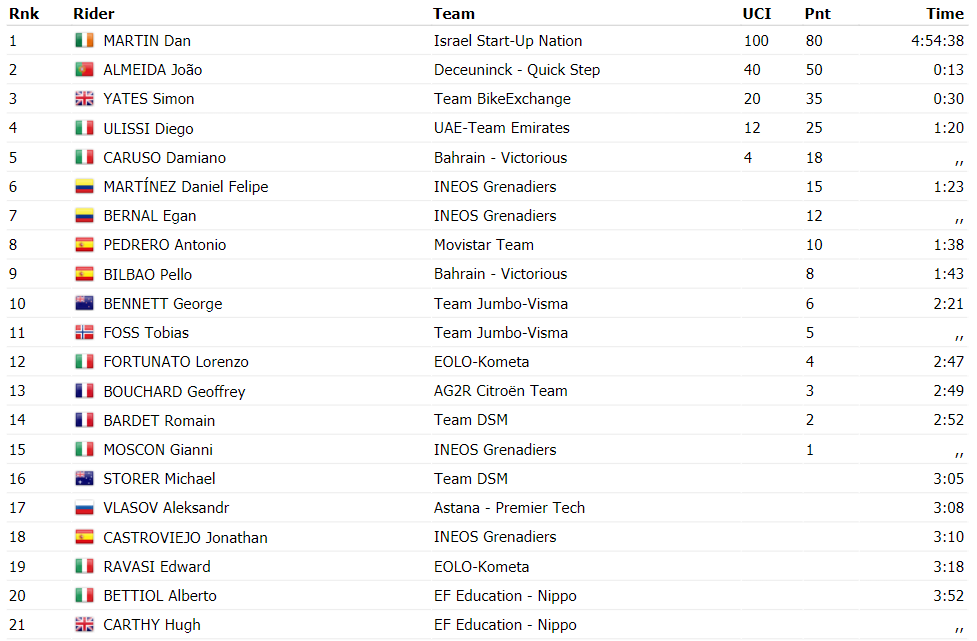Open Deceuninck - Quick Step team page
This screenshot has width=977, height=641.
pos(517,70)
